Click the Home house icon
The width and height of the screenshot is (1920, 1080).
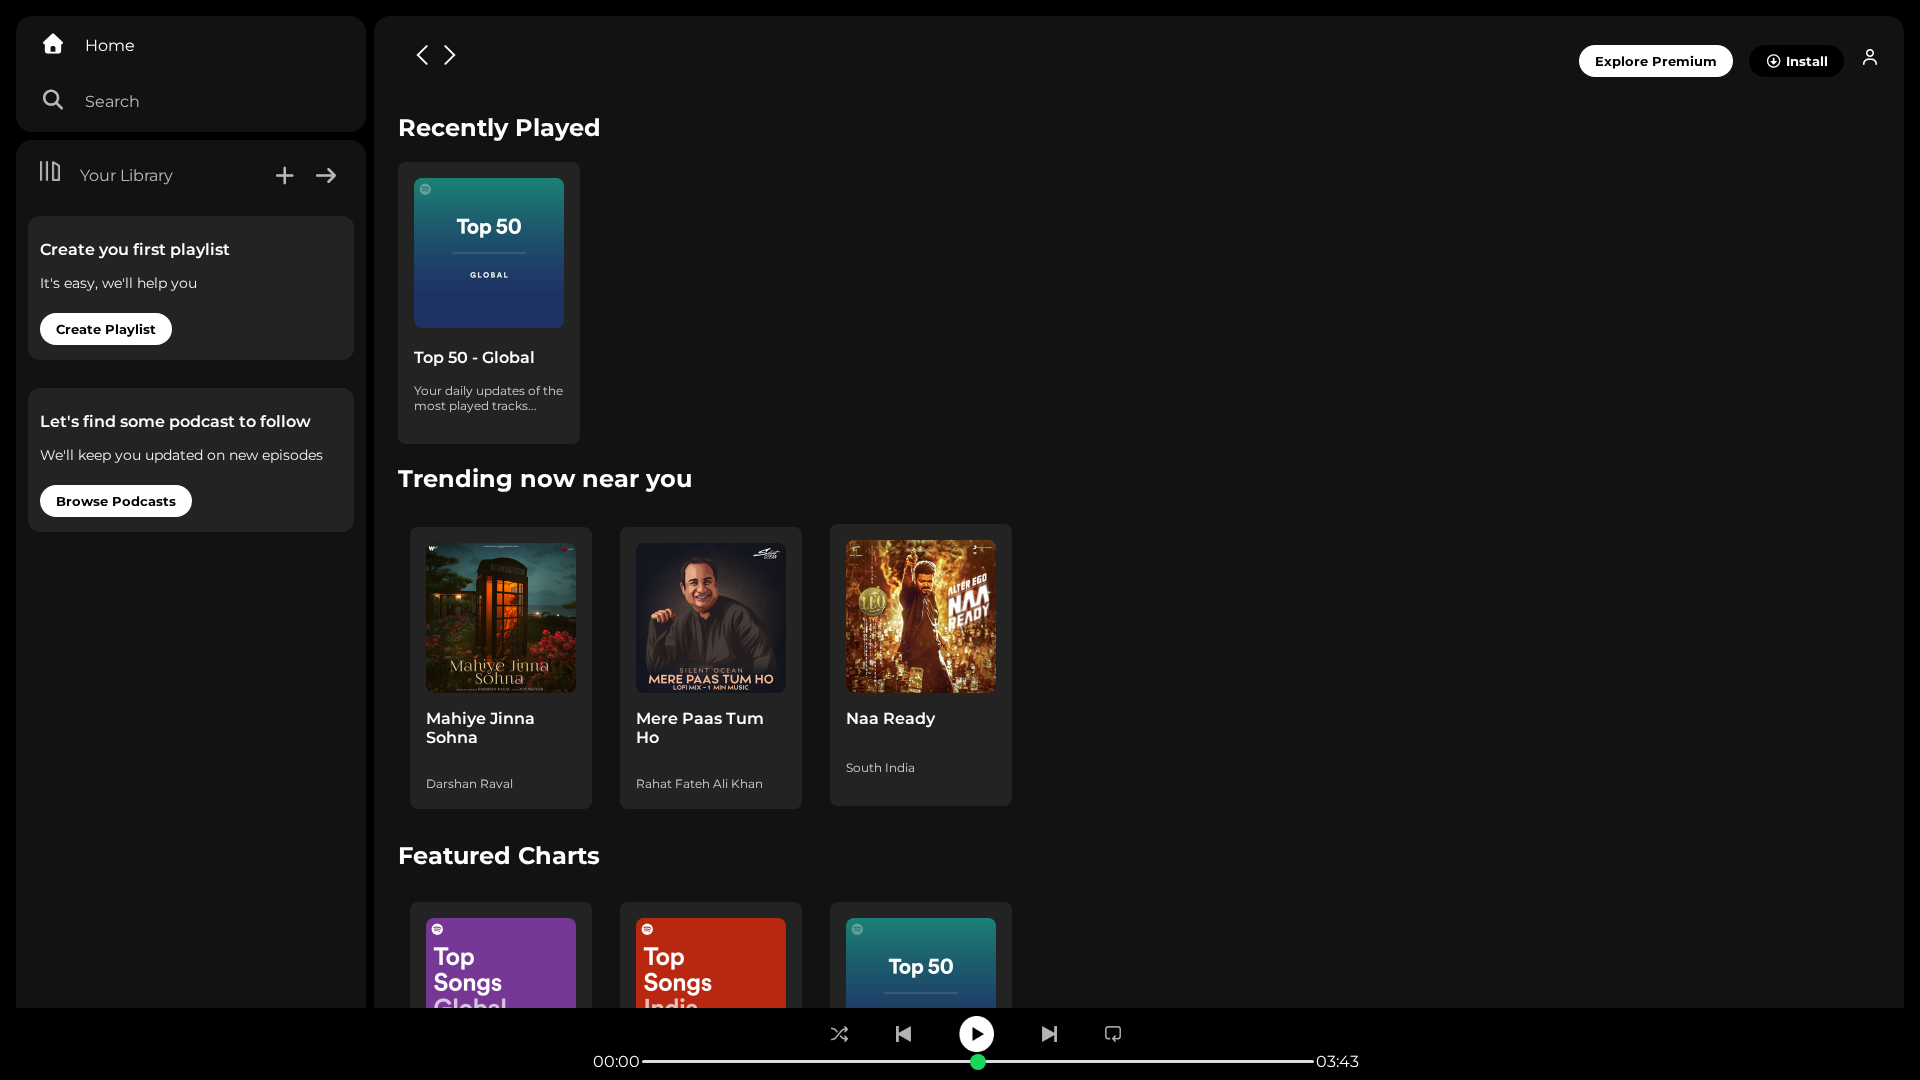click(x=53, y=44)
